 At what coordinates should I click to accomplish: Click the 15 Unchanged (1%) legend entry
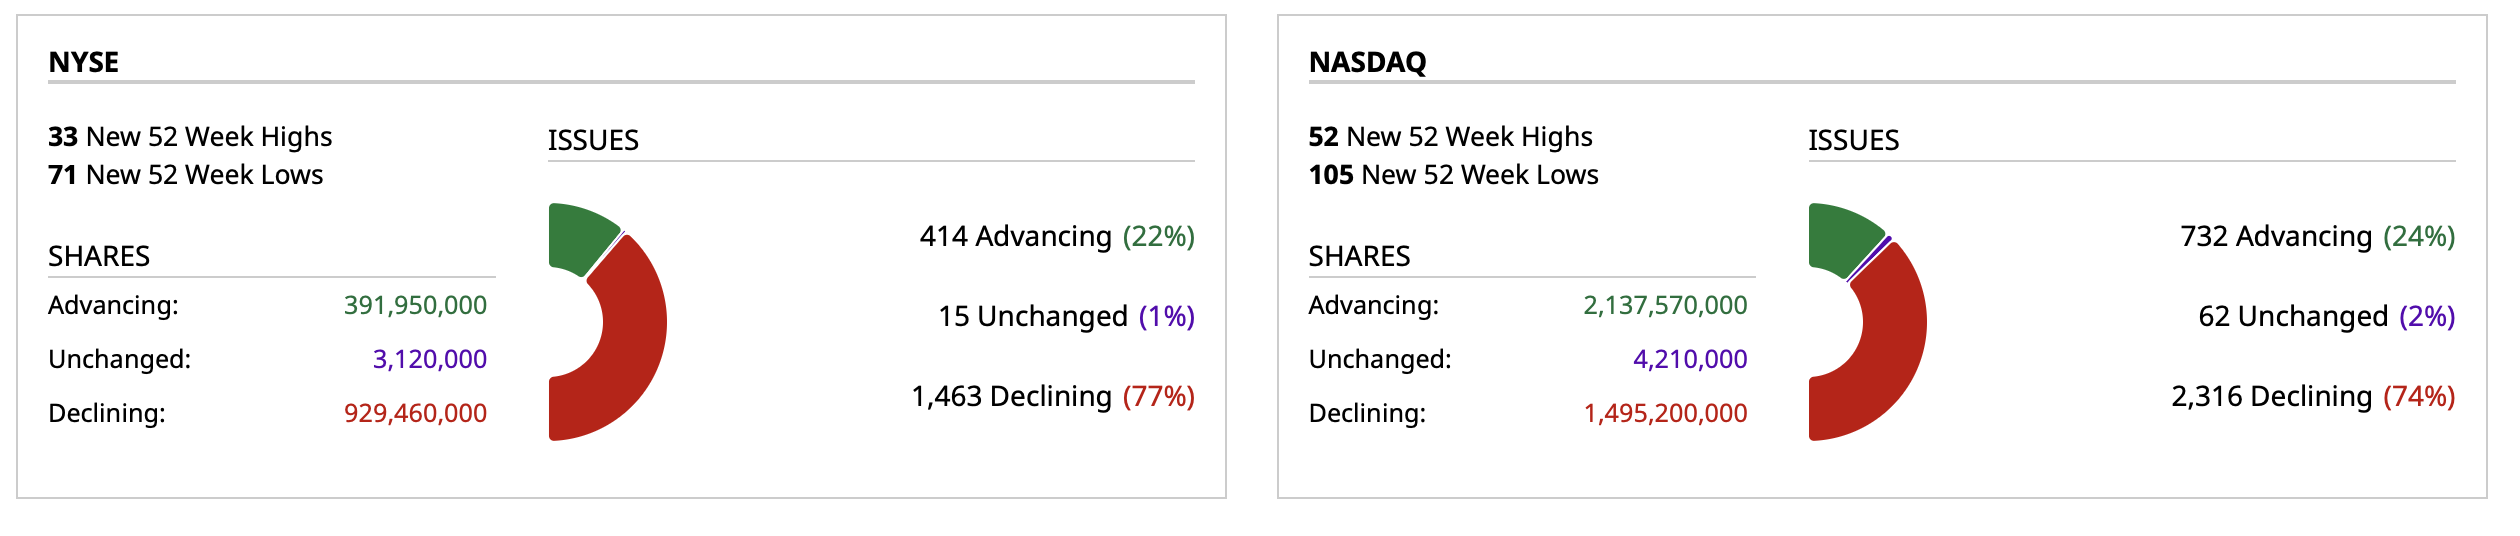tap(1066, 316)
